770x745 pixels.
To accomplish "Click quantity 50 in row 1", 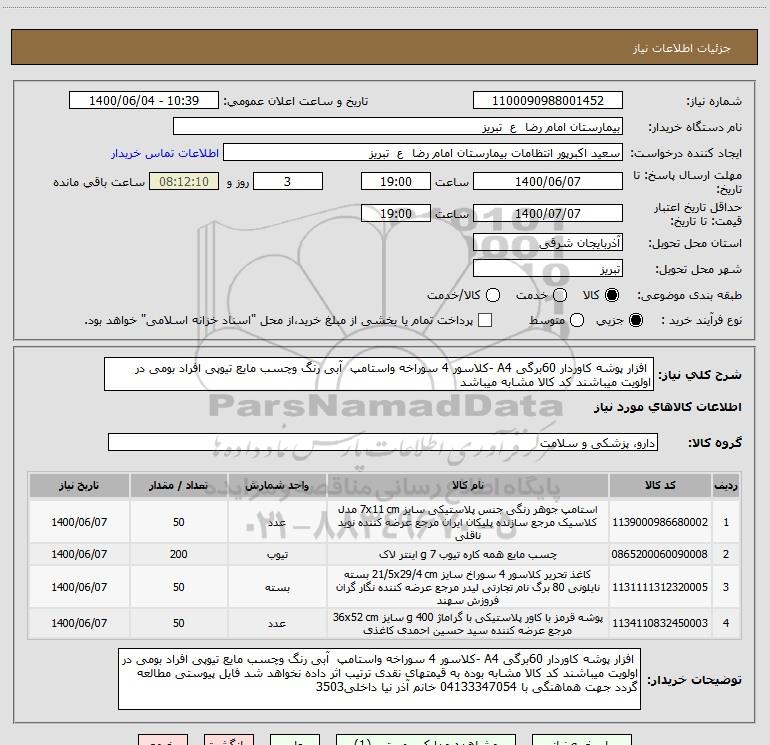I will (x=178, y=522).
